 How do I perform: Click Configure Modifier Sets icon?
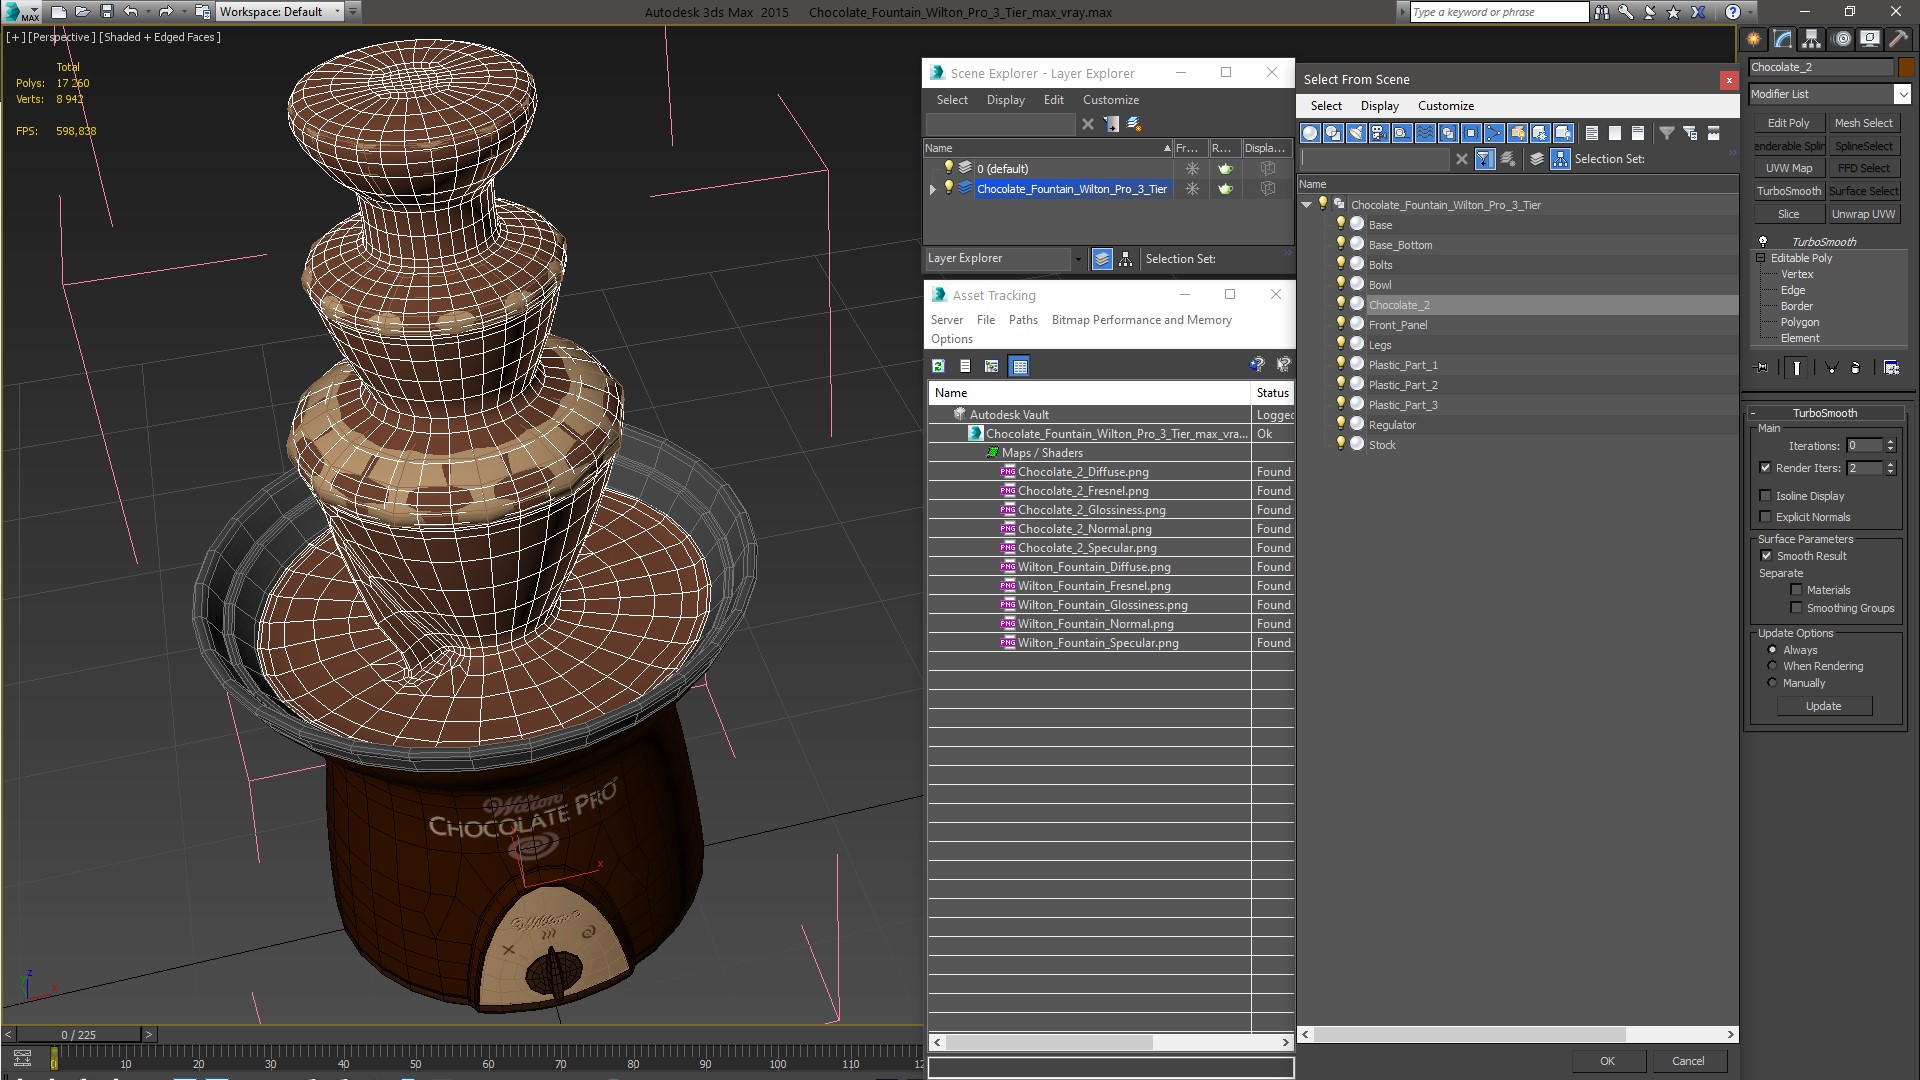click(x=1891, y=368)
